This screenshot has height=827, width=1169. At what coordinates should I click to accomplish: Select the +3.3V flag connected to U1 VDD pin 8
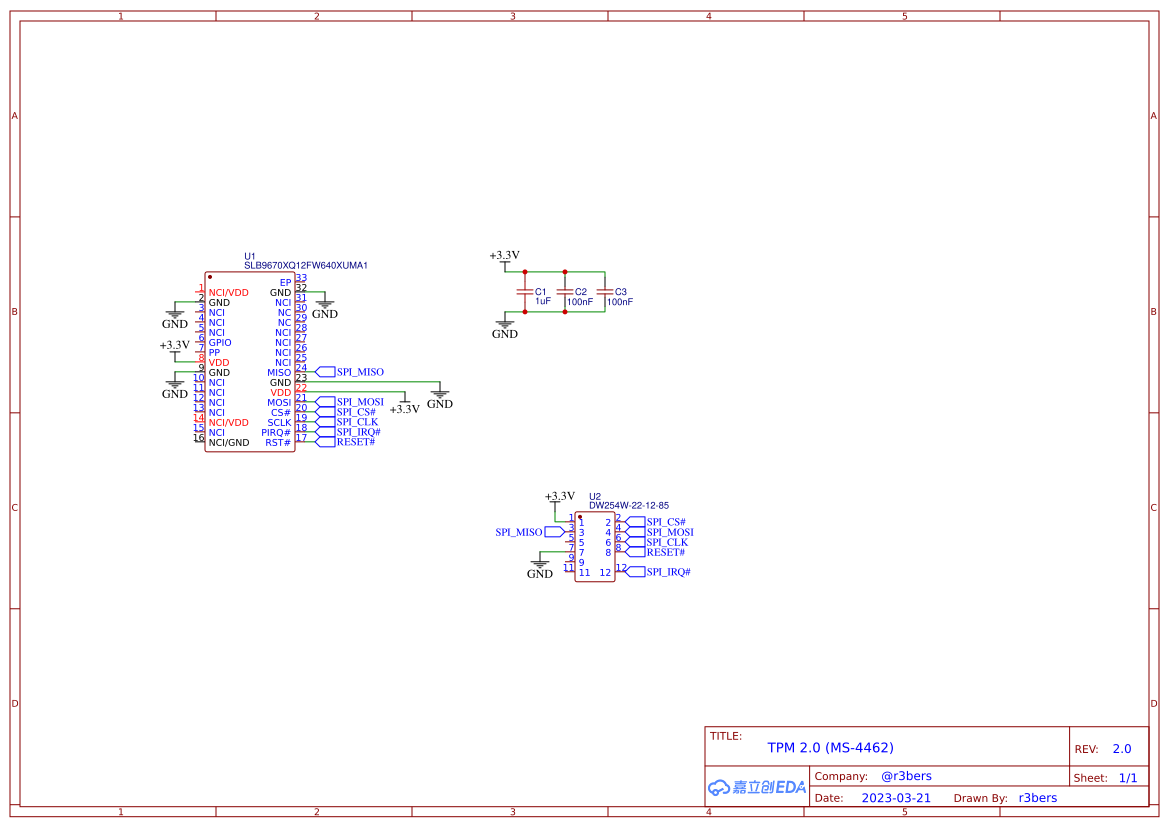175,349
